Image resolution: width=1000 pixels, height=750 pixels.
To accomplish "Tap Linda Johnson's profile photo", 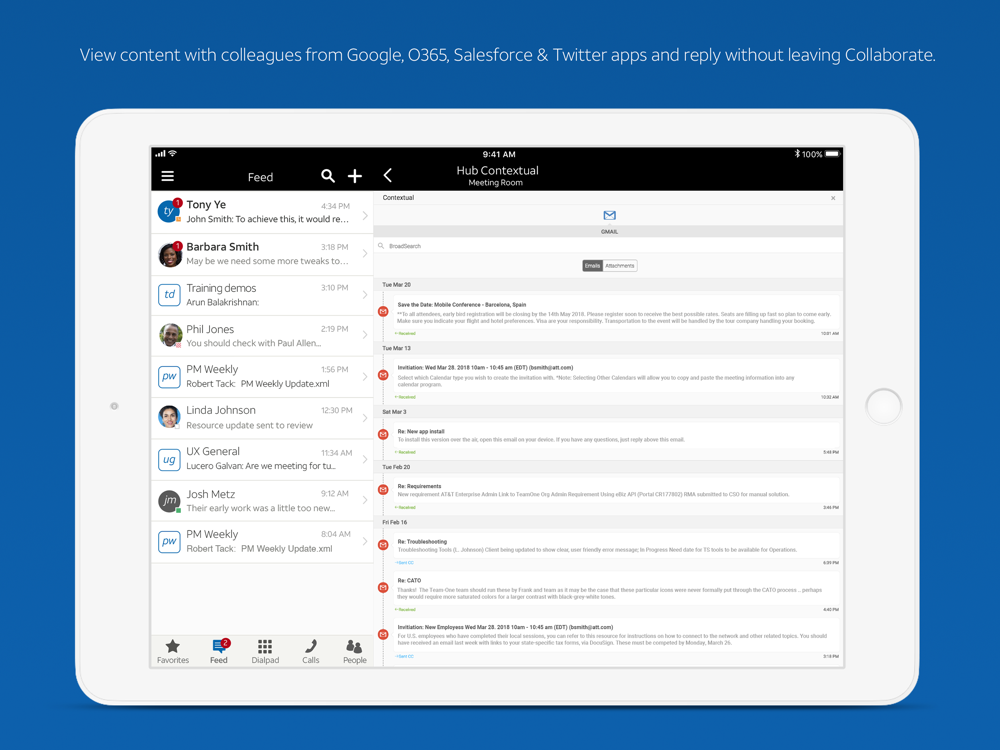I will click(x=170, y=417).
